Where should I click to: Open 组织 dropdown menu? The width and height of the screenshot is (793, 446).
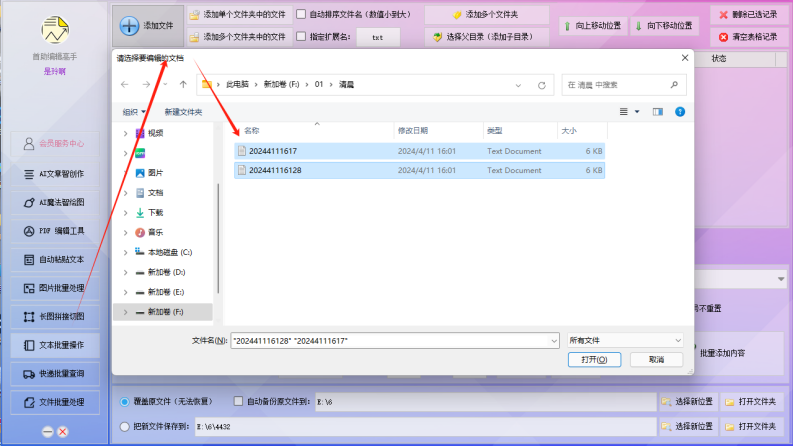(x=134, y=112)
